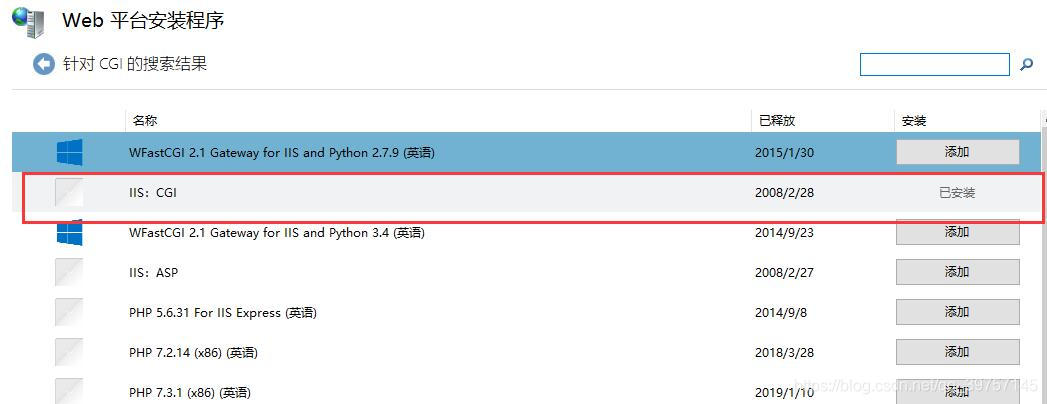Image resolution: width=1047 pixels, height=404 pixels.
Task: Click the PHP 5.6.31 product icon
Action: (x=69, y=313)
